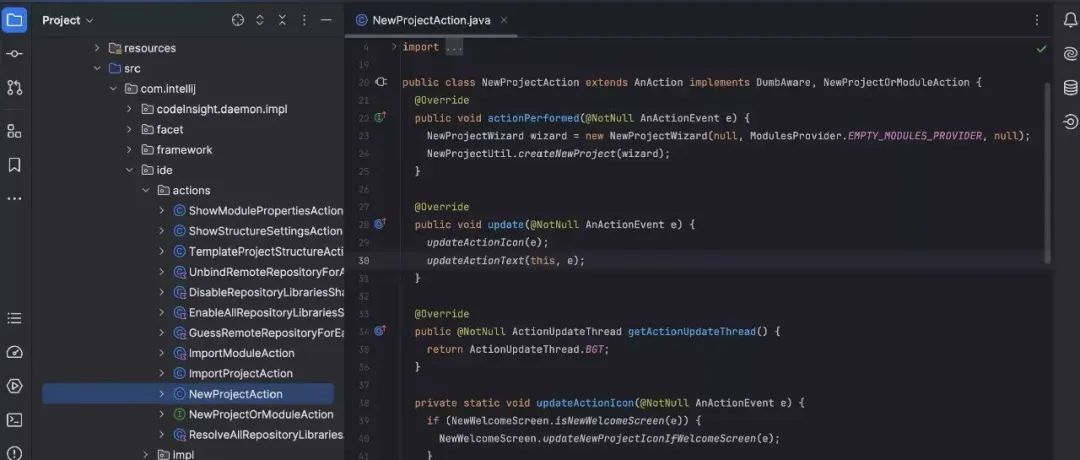Open Notifications bell icon
This screenshot has width=1080, height=460.
(1070, 20)
